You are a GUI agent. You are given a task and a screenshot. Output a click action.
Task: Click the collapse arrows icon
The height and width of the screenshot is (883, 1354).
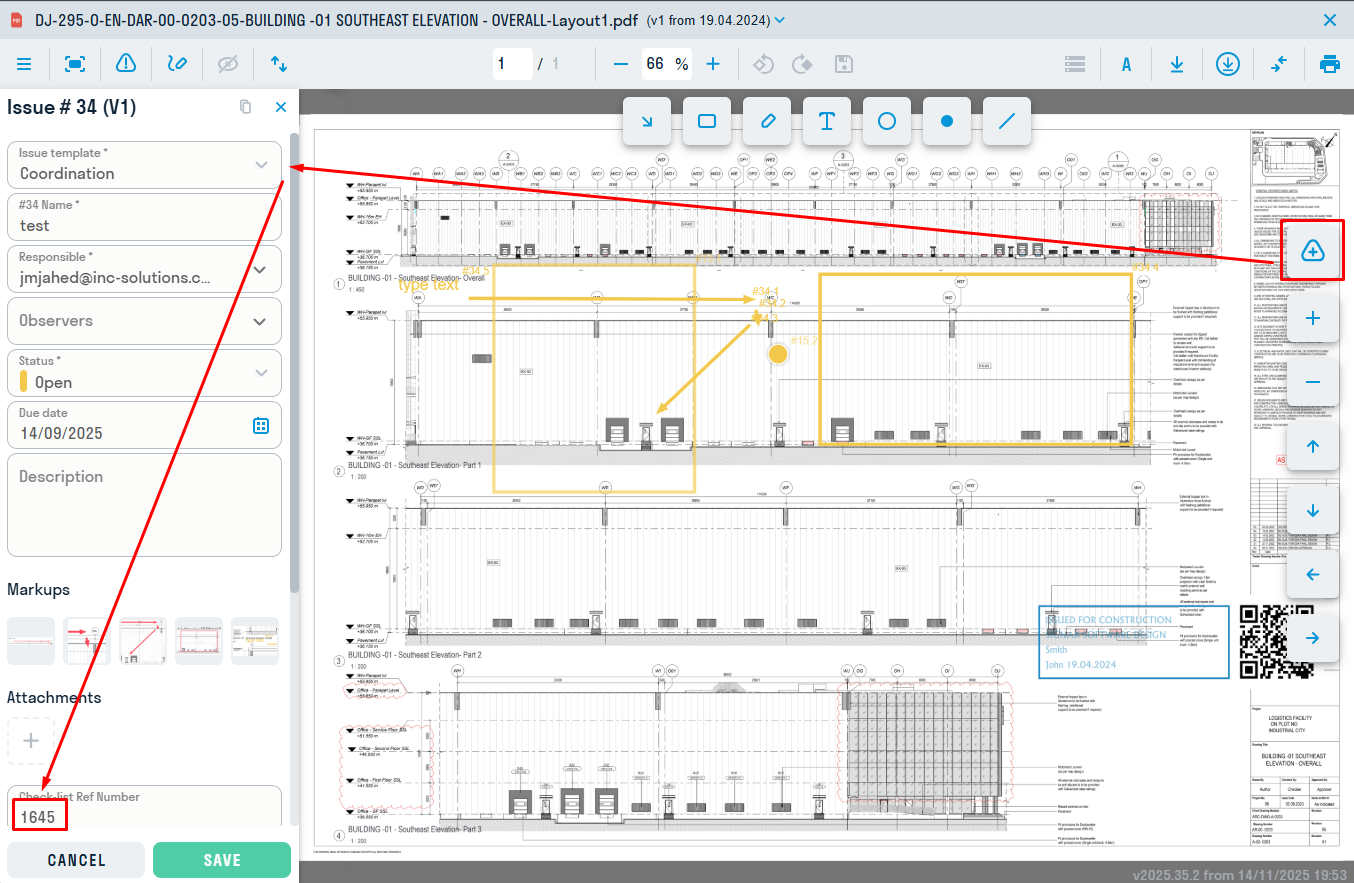[1279, 64]
